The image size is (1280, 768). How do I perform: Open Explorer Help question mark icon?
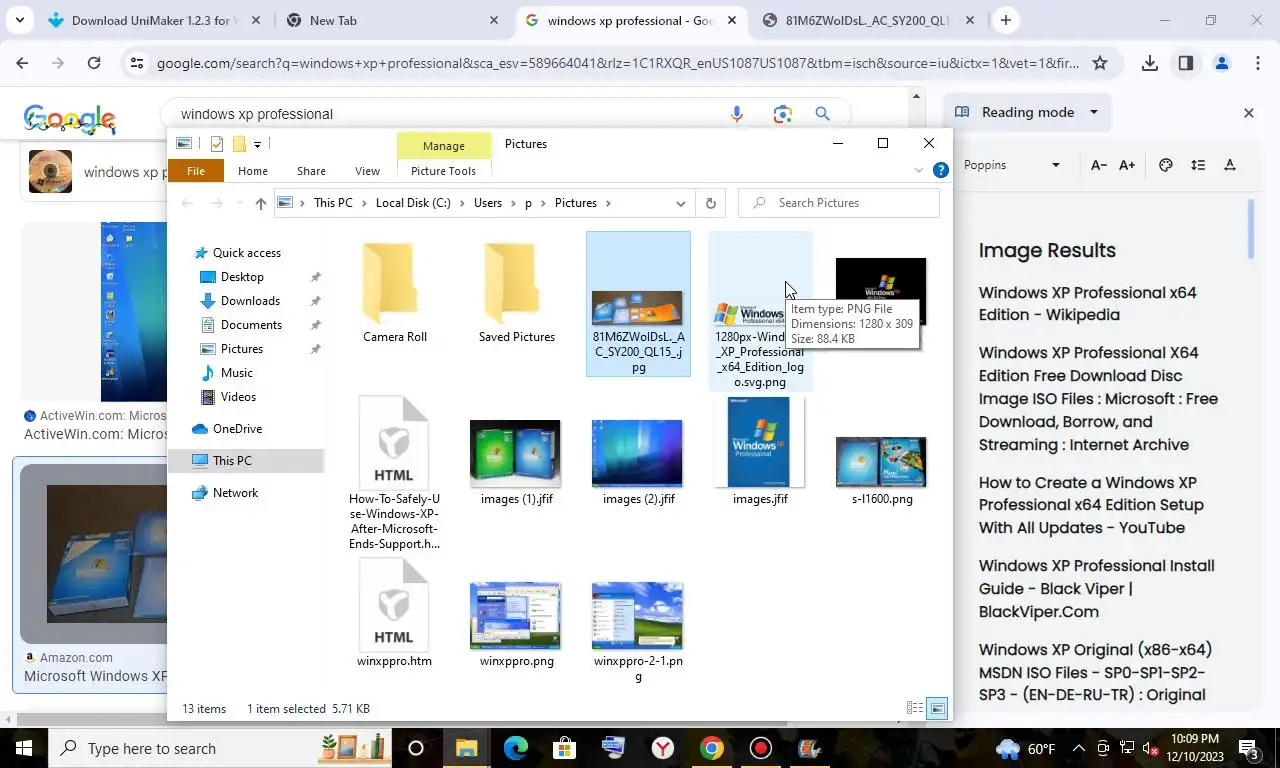(940, 171)
